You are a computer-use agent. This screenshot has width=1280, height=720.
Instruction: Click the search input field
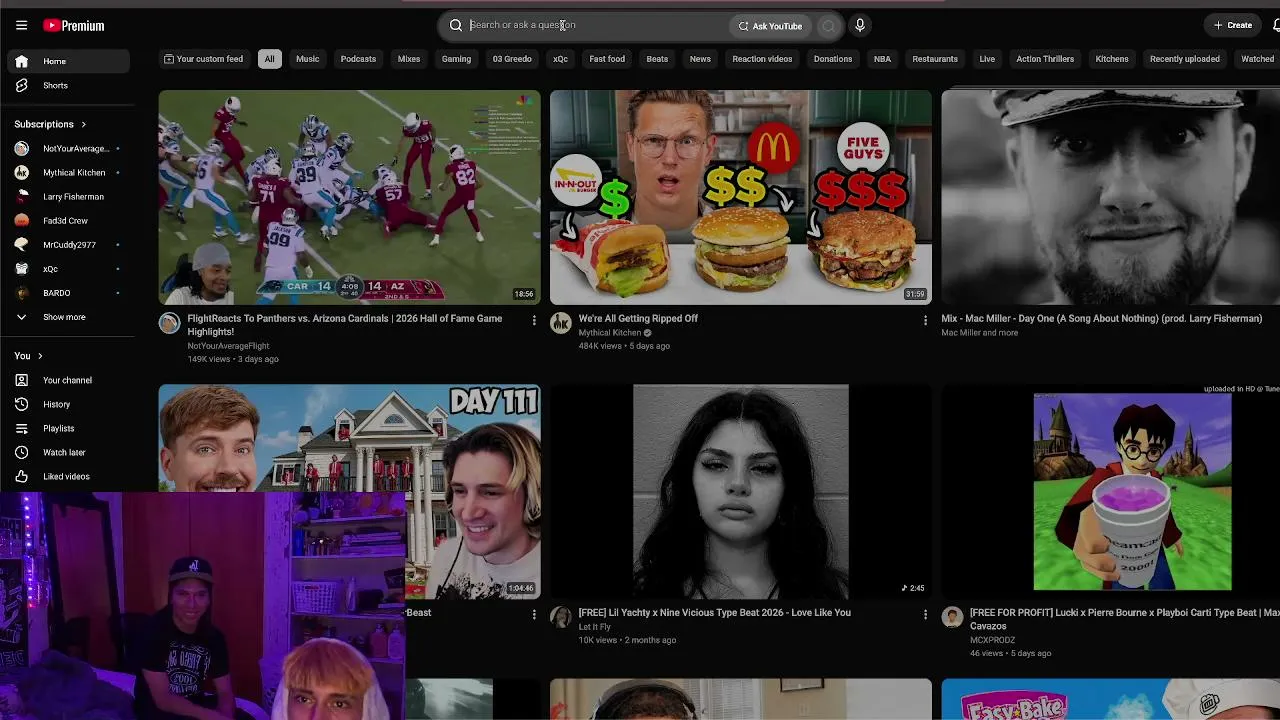(x=596, y=25)
